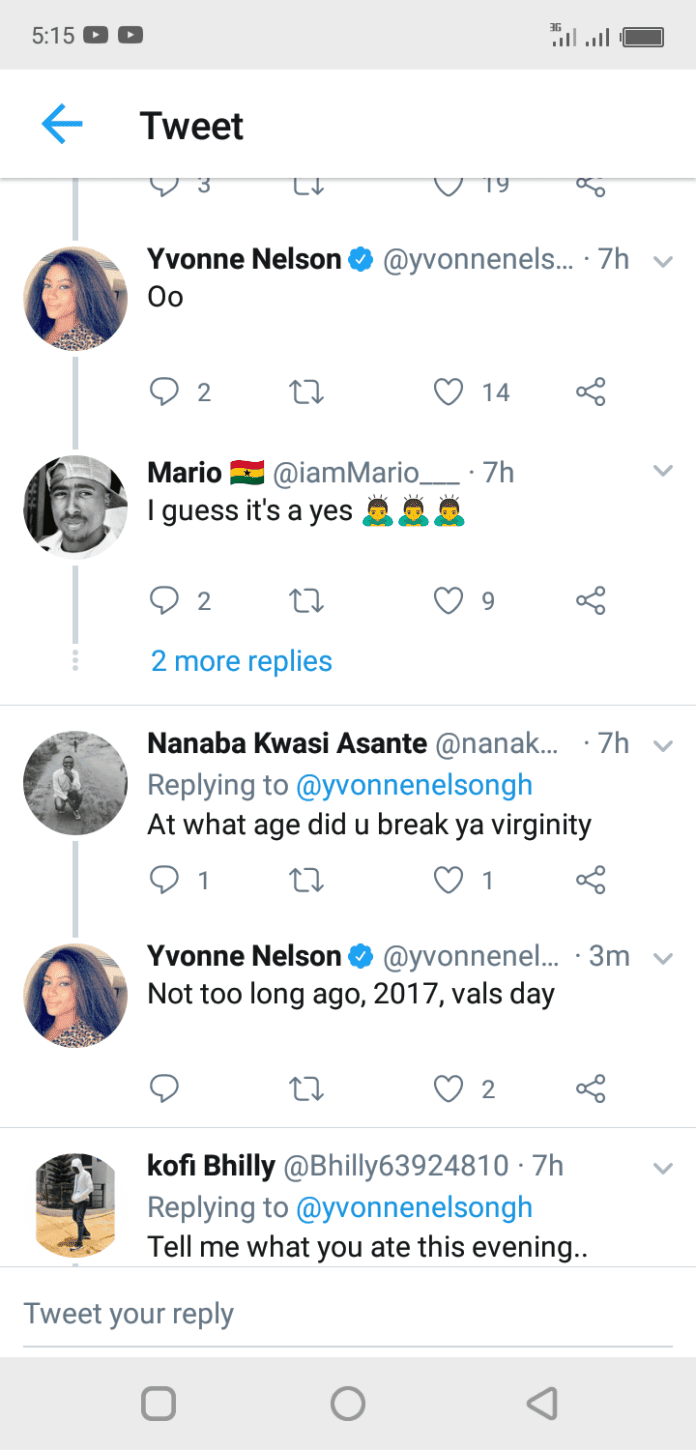
Task: Like the "Not too long ago, 2017" tweet
Action: 449,1088
